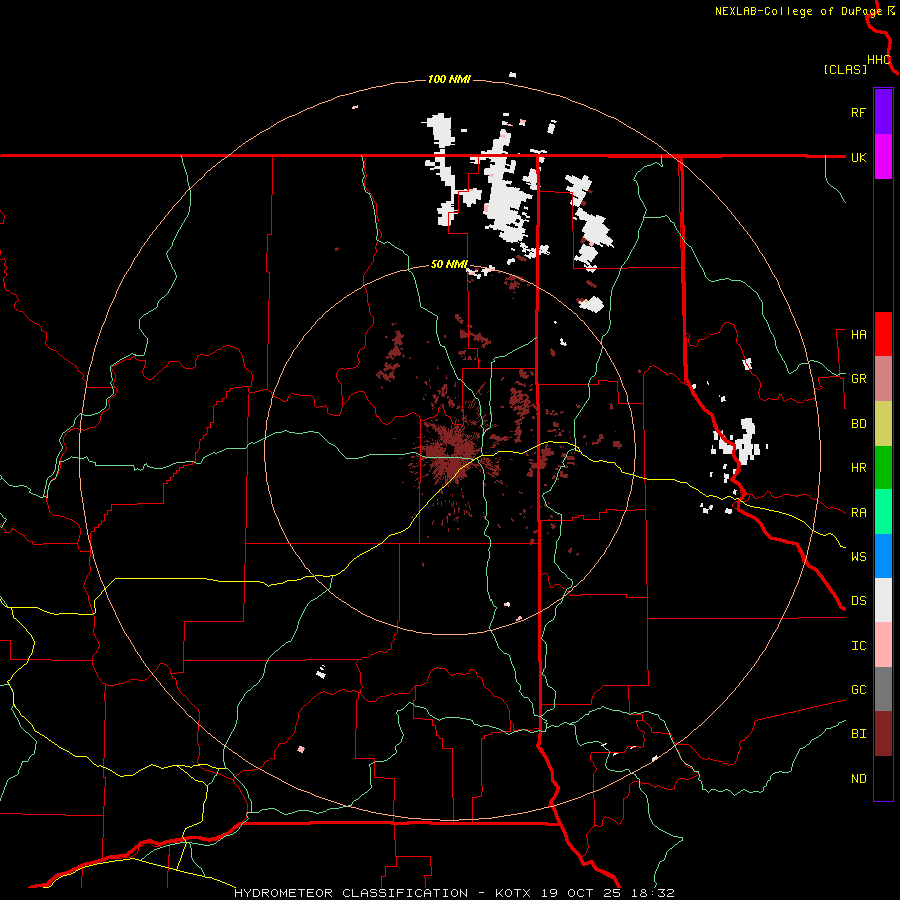Click the 50 NMI range ring label
Screen dimensions: 900x900
[449, 264]
